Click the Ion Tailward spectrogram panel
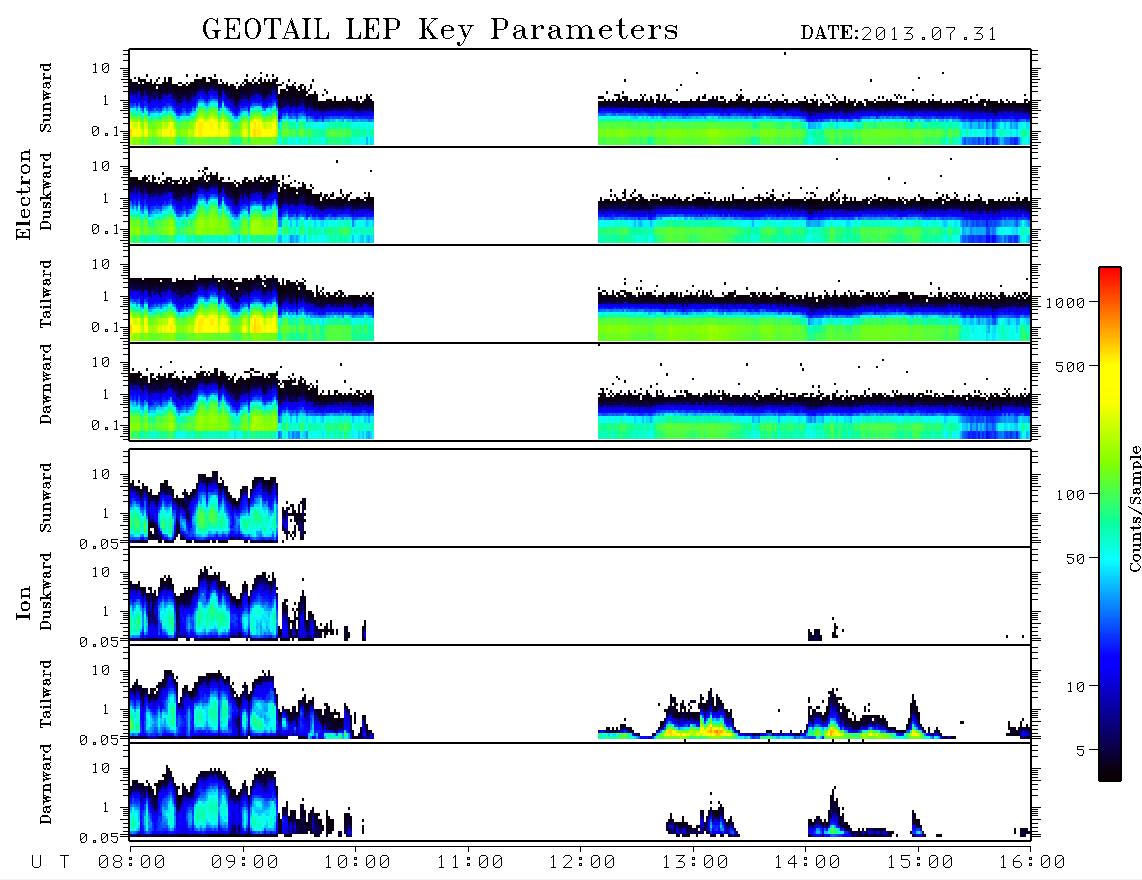1142x880 pixels. (x=580, y=694)
